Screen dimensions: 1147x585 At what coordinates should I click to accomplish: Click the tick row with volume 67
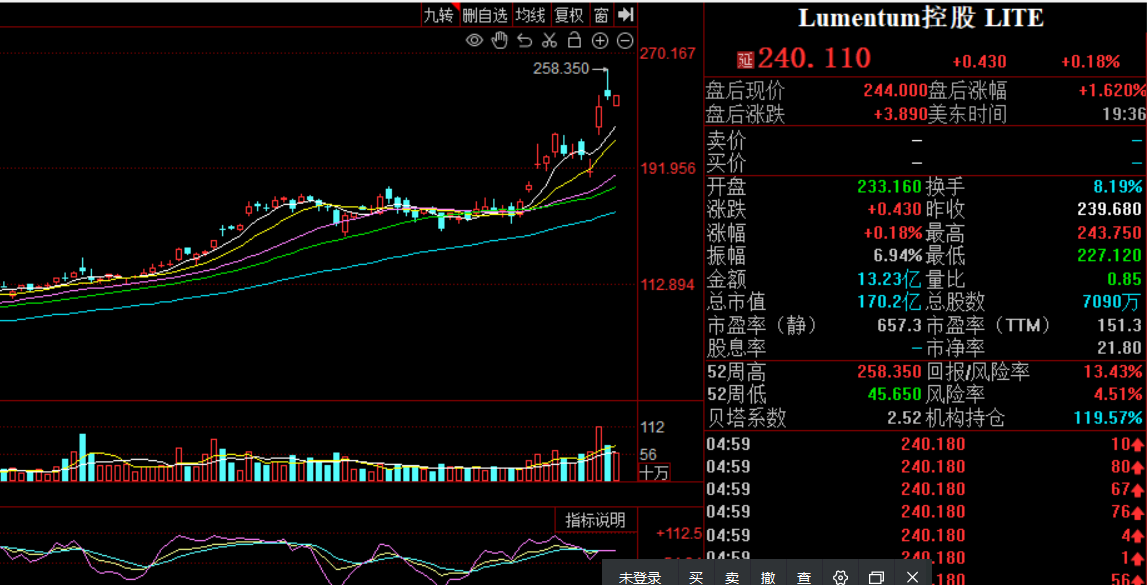pos(925,489)
